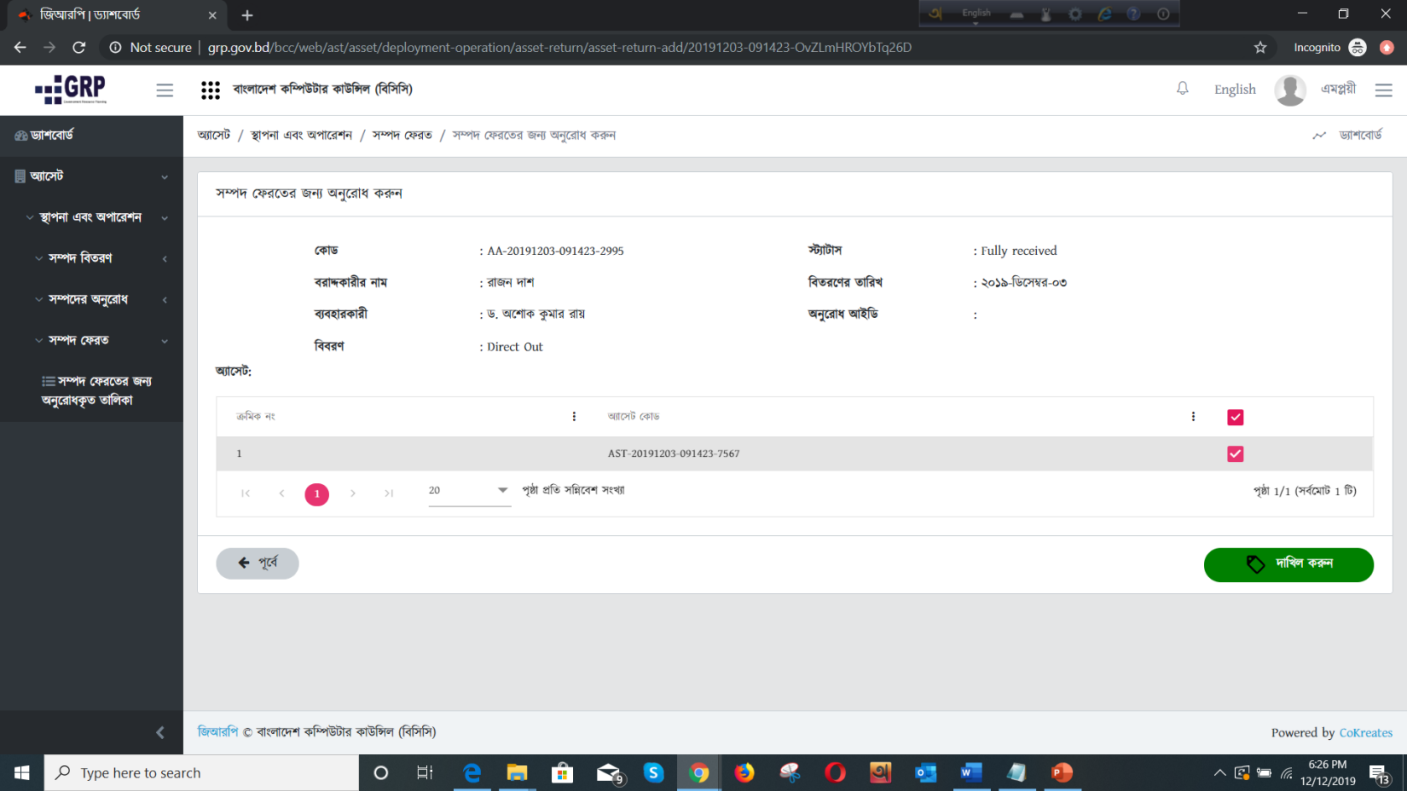The height and width of the screenshot is (791, 1407).
Task: Go to previous page of table
Action: click(282, 493)
